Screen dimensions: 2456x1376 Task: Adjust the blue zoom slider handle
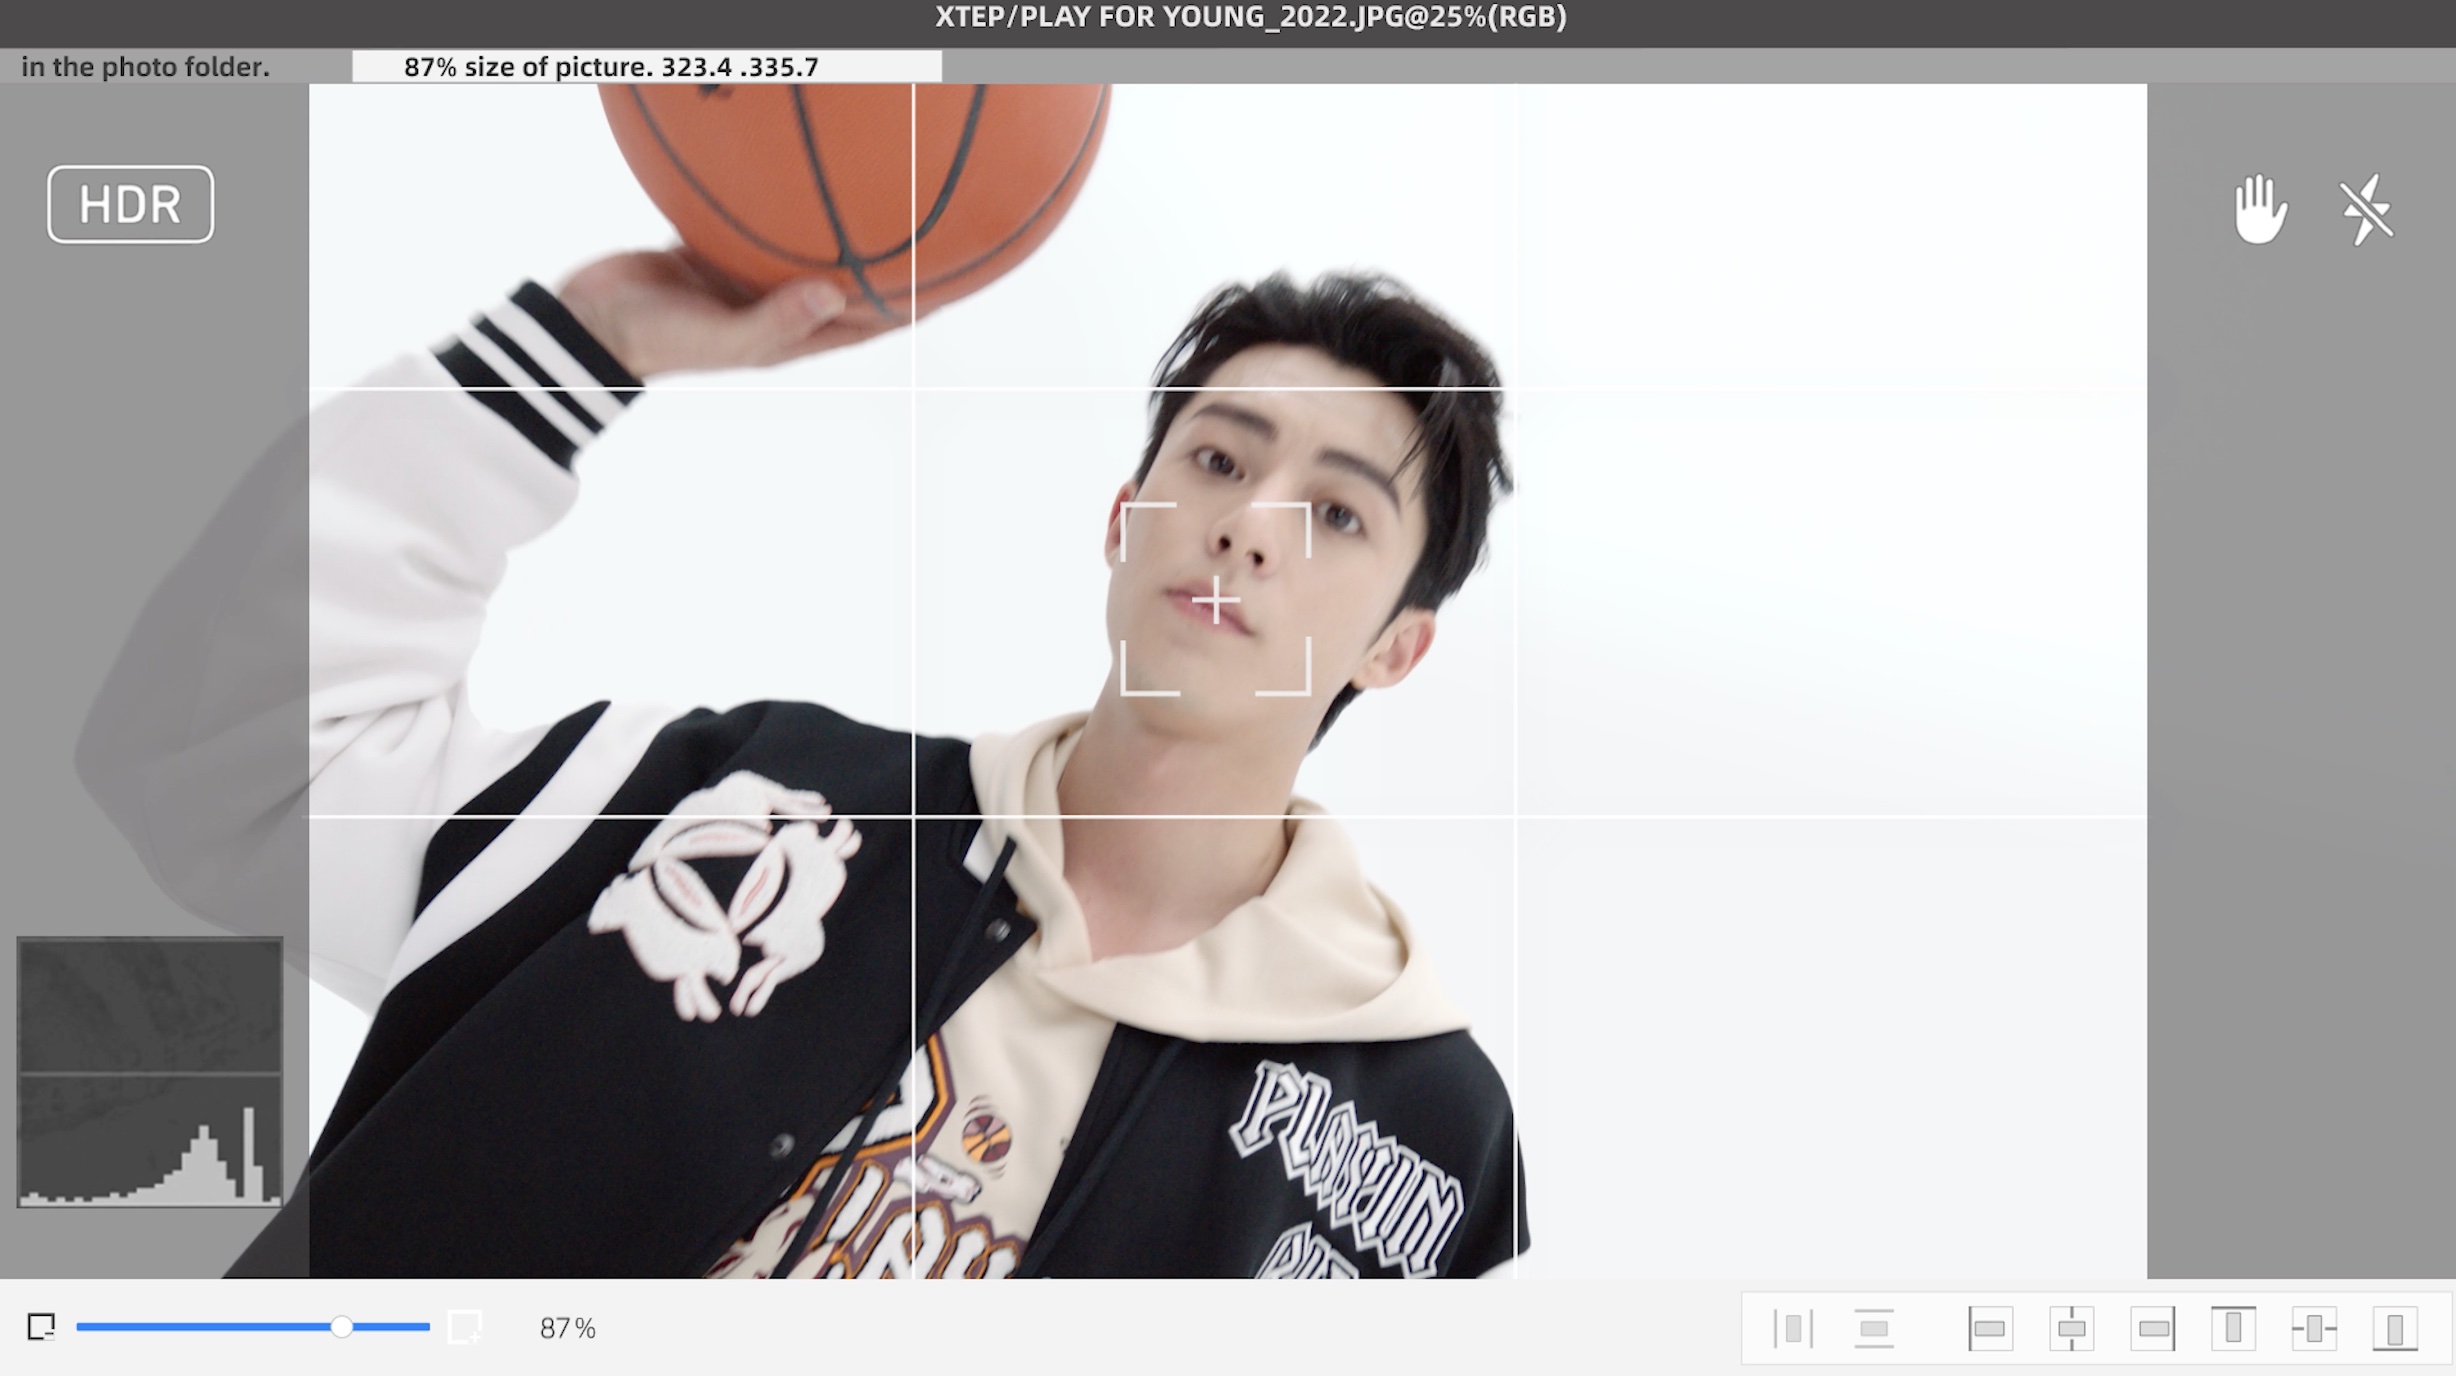coord(342,1327)
